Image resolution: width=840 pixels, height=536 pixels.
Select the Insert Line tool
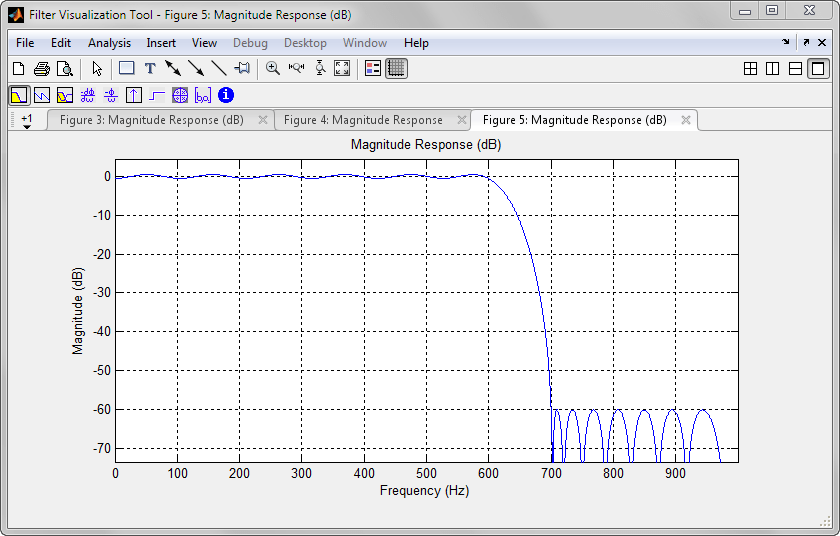coord(219,69)
